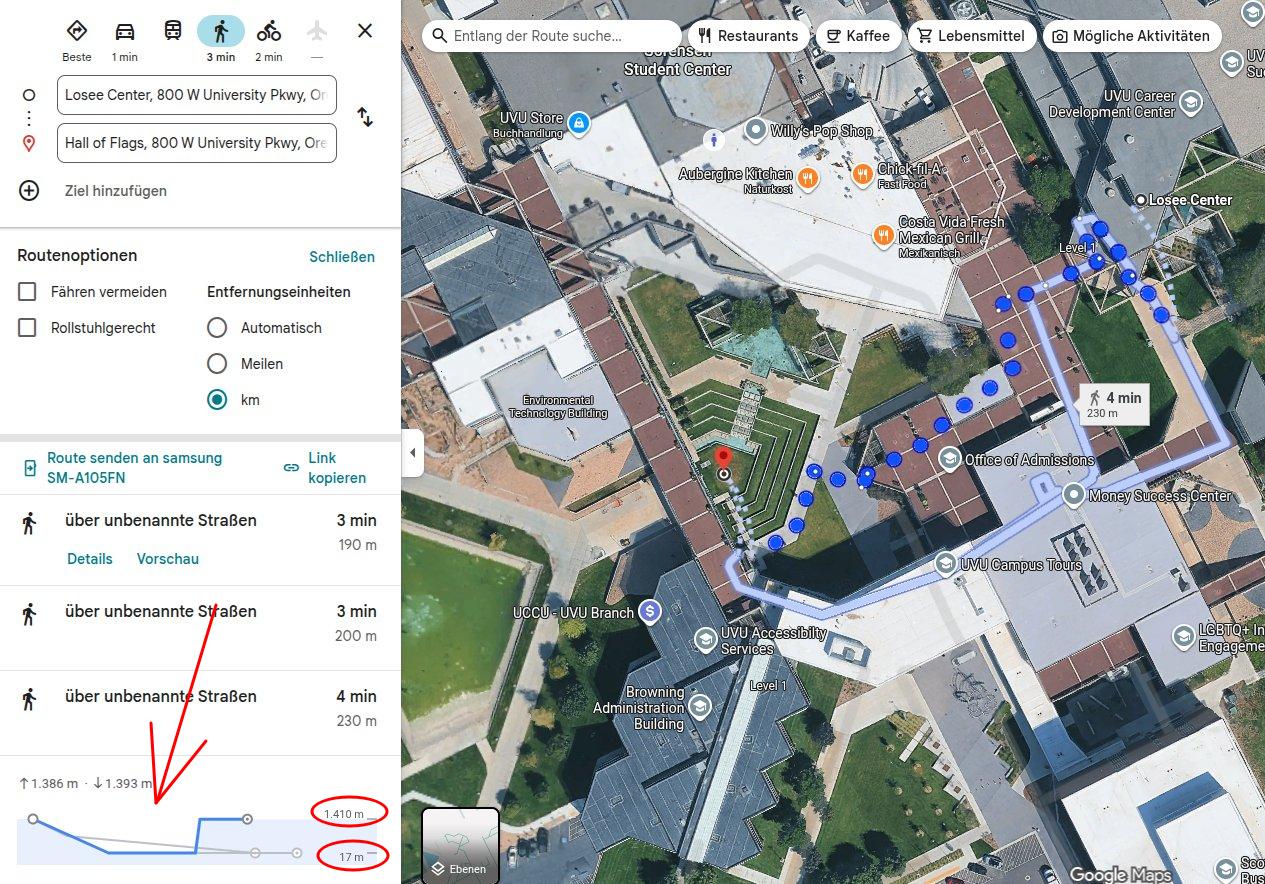This screenshot has height=884, width=1265.
Task: Filter by Lebensmittel chip
Action: pyautogui.click(x=970, y=35)
